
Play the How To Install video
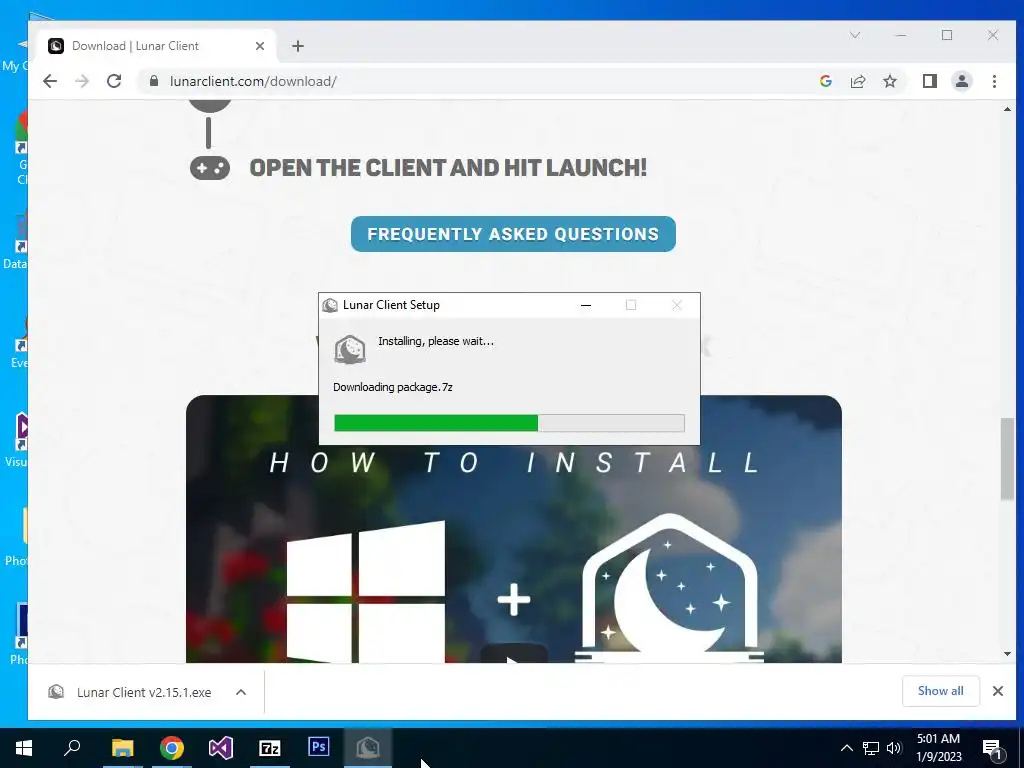[514, 655]
